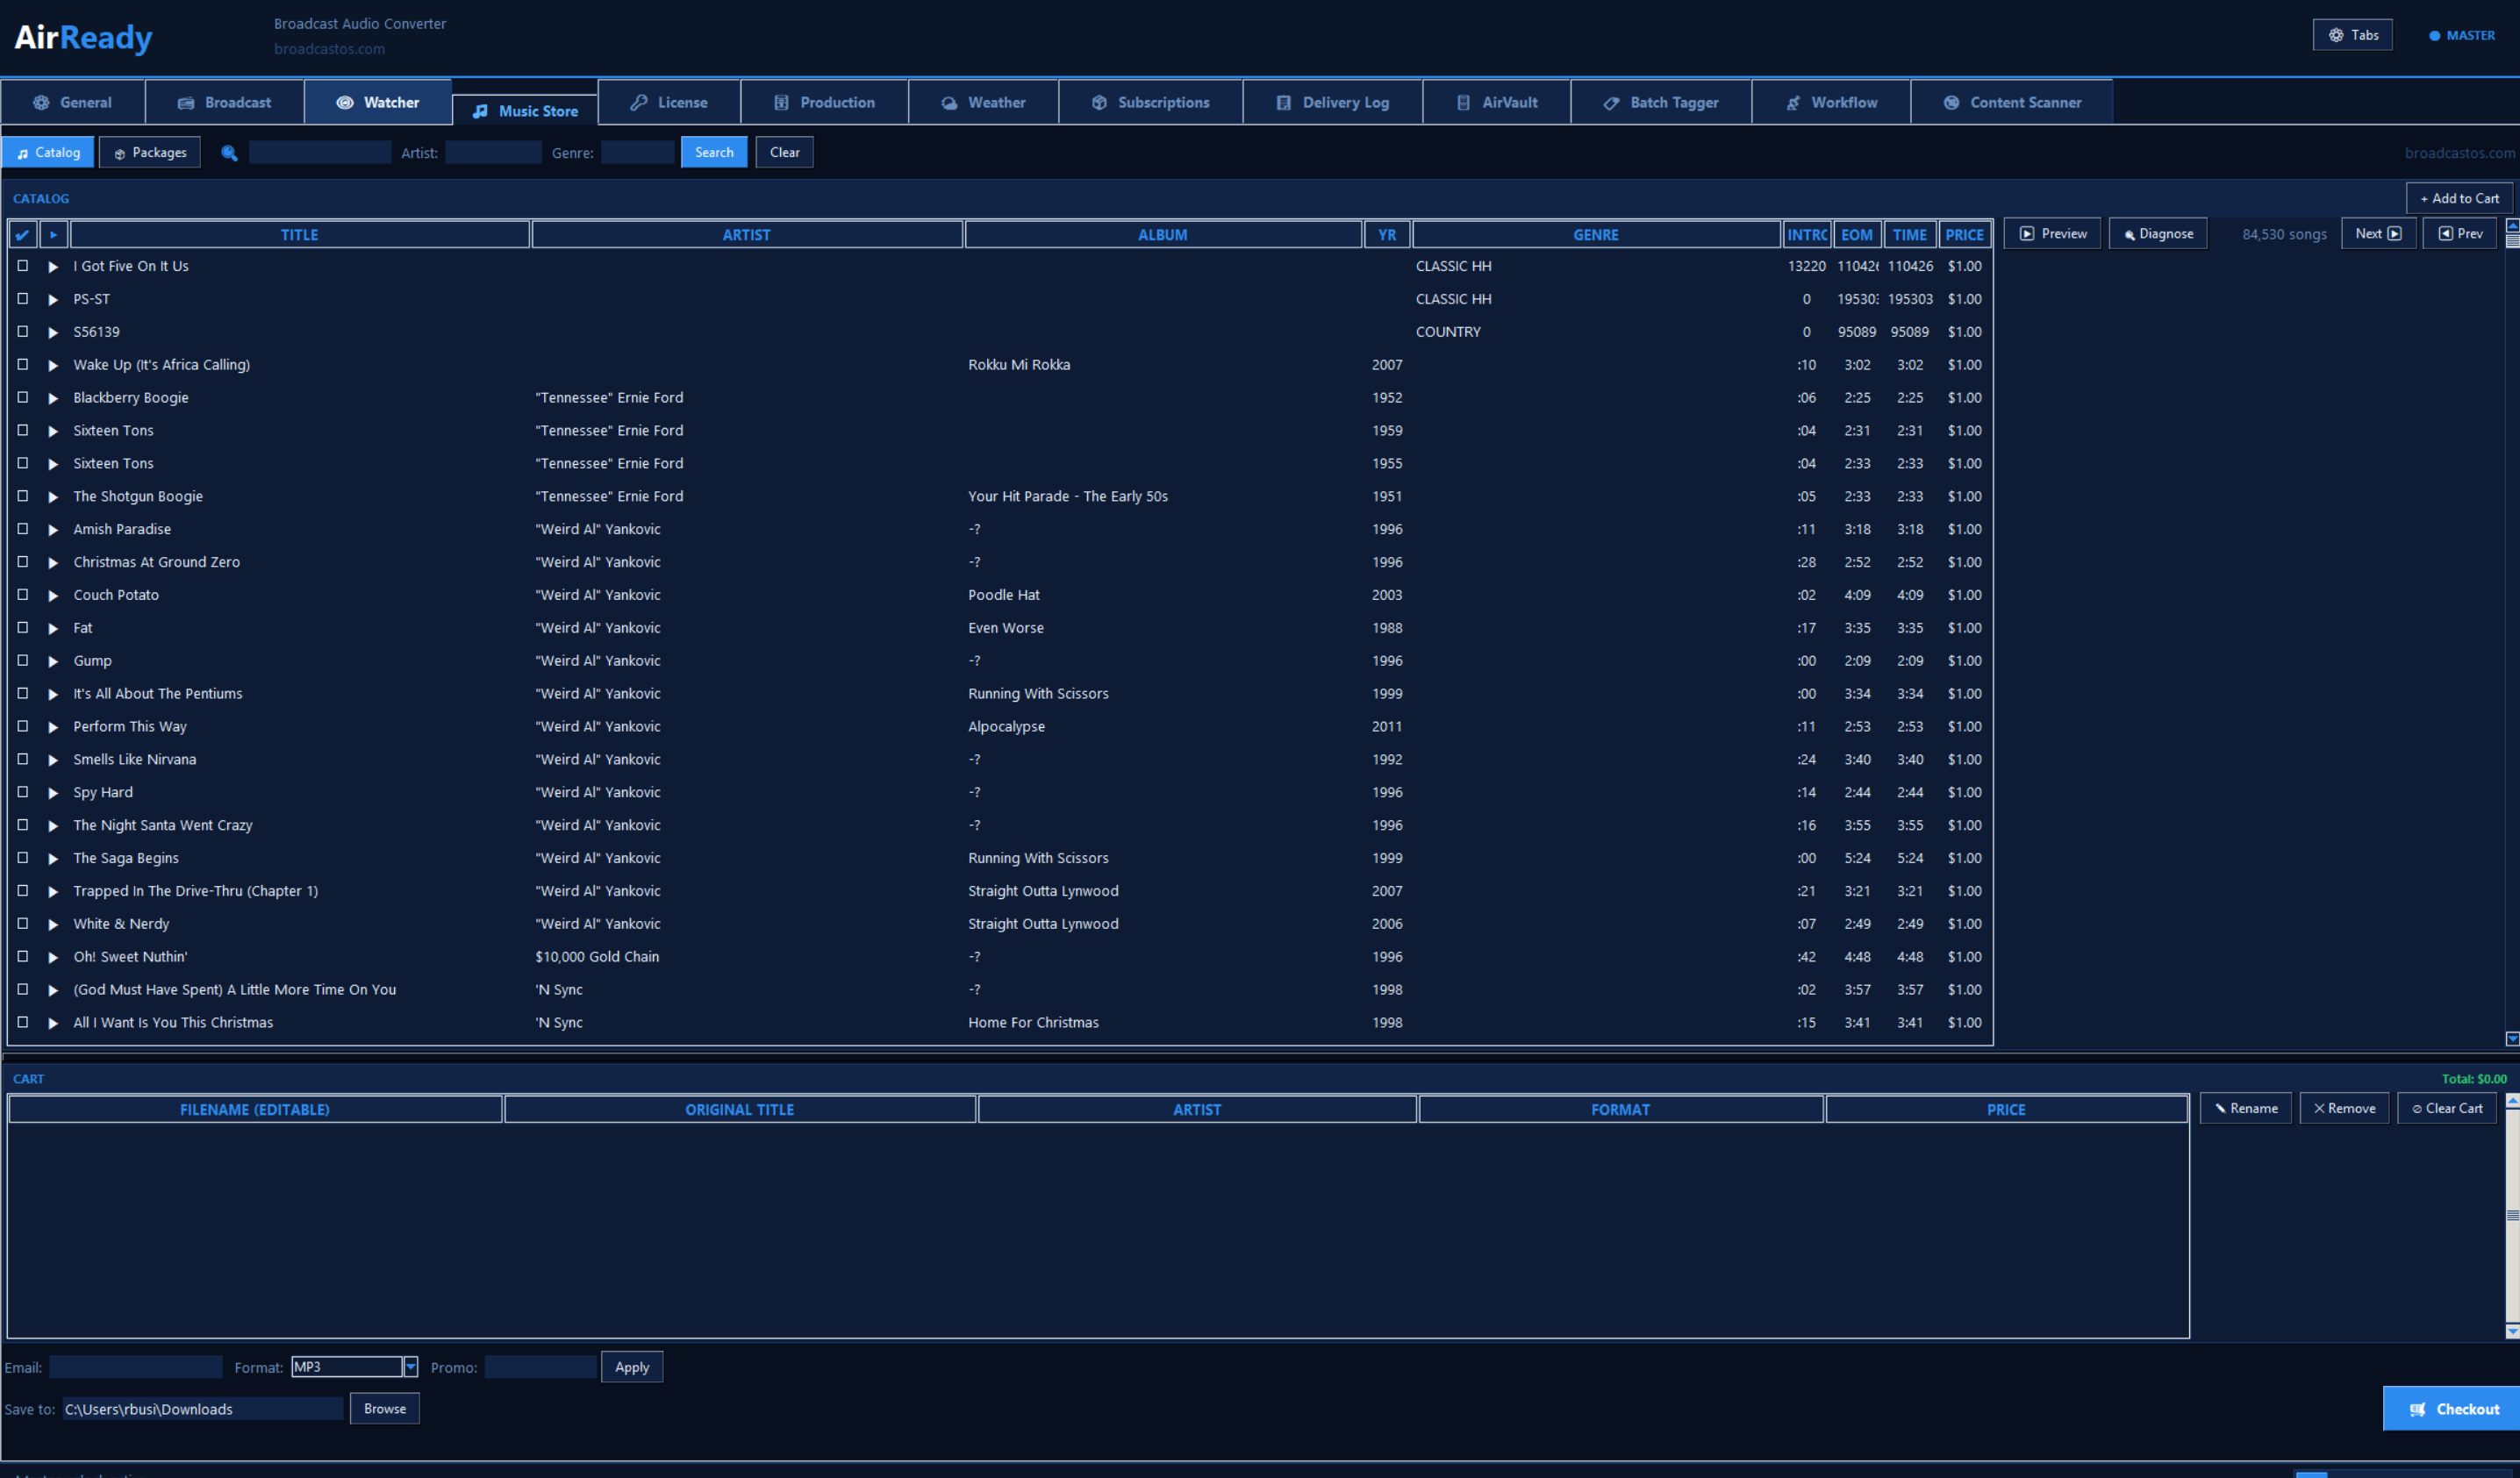Switch to the Packages view
Image resolution: width=2520 pixels, height=1478 pixels.
click(x=150, y=153)
